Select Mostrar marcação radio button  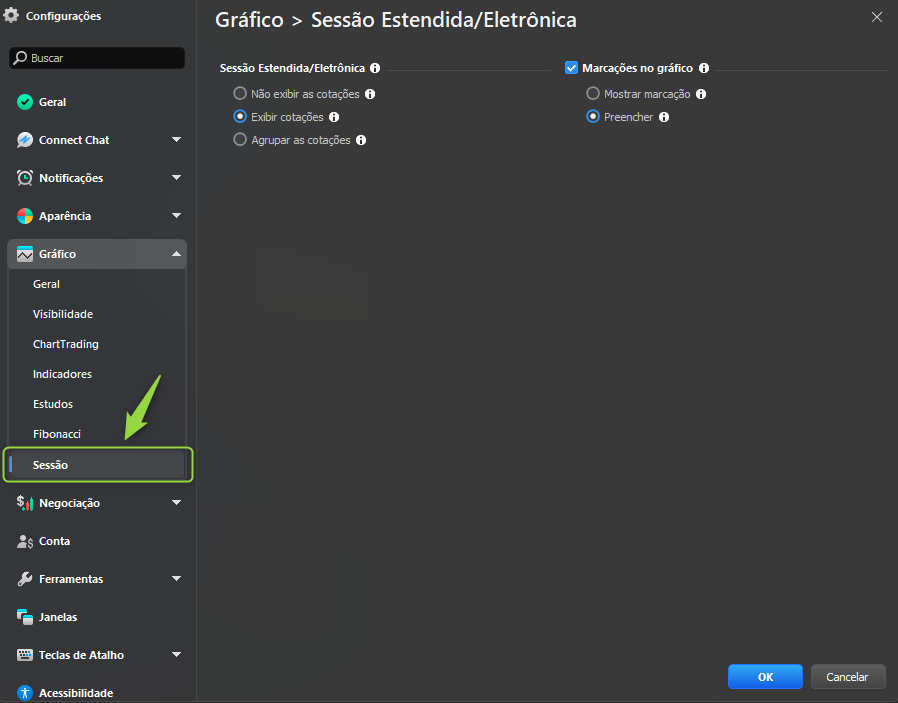coord(593,93)
